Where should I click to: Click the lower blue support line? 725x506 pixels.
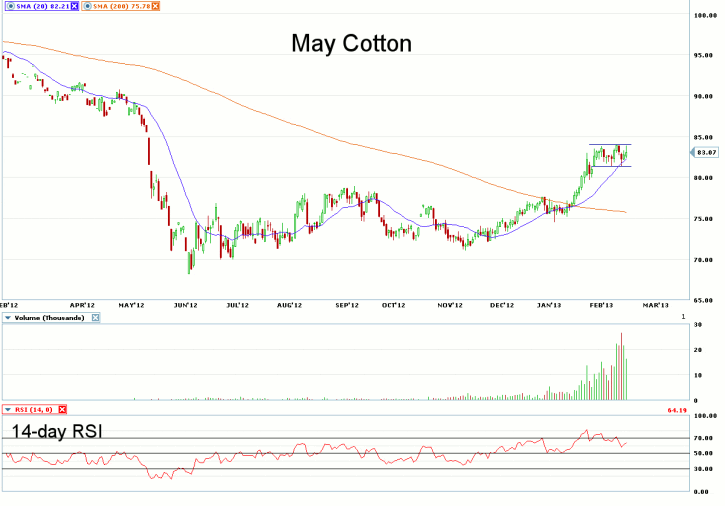pyautogui.click(x=611, y=166)
